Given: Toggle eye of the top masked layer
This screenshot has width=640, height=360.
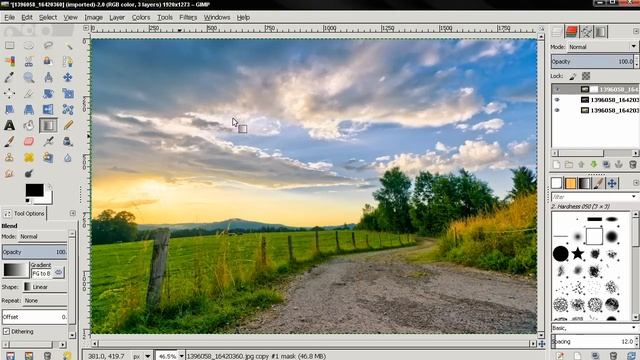Looking at the screenshot, I should pyautogui.click(x=557, y=89).
